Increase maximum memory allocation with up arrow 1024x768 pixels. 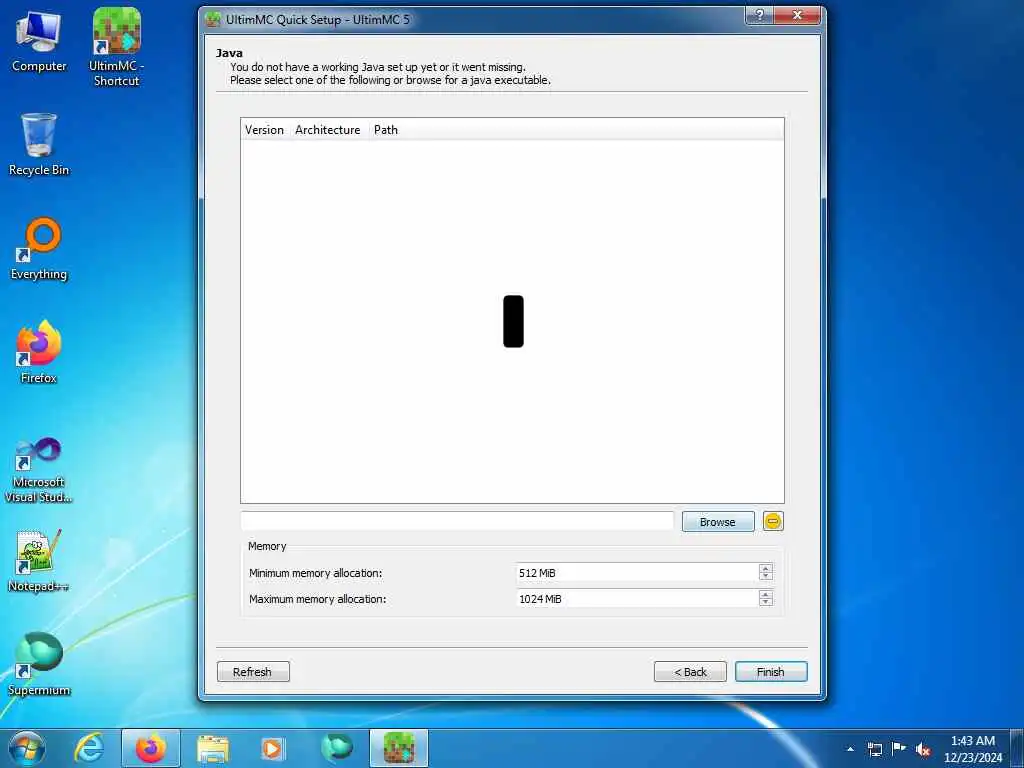point(766,594)
